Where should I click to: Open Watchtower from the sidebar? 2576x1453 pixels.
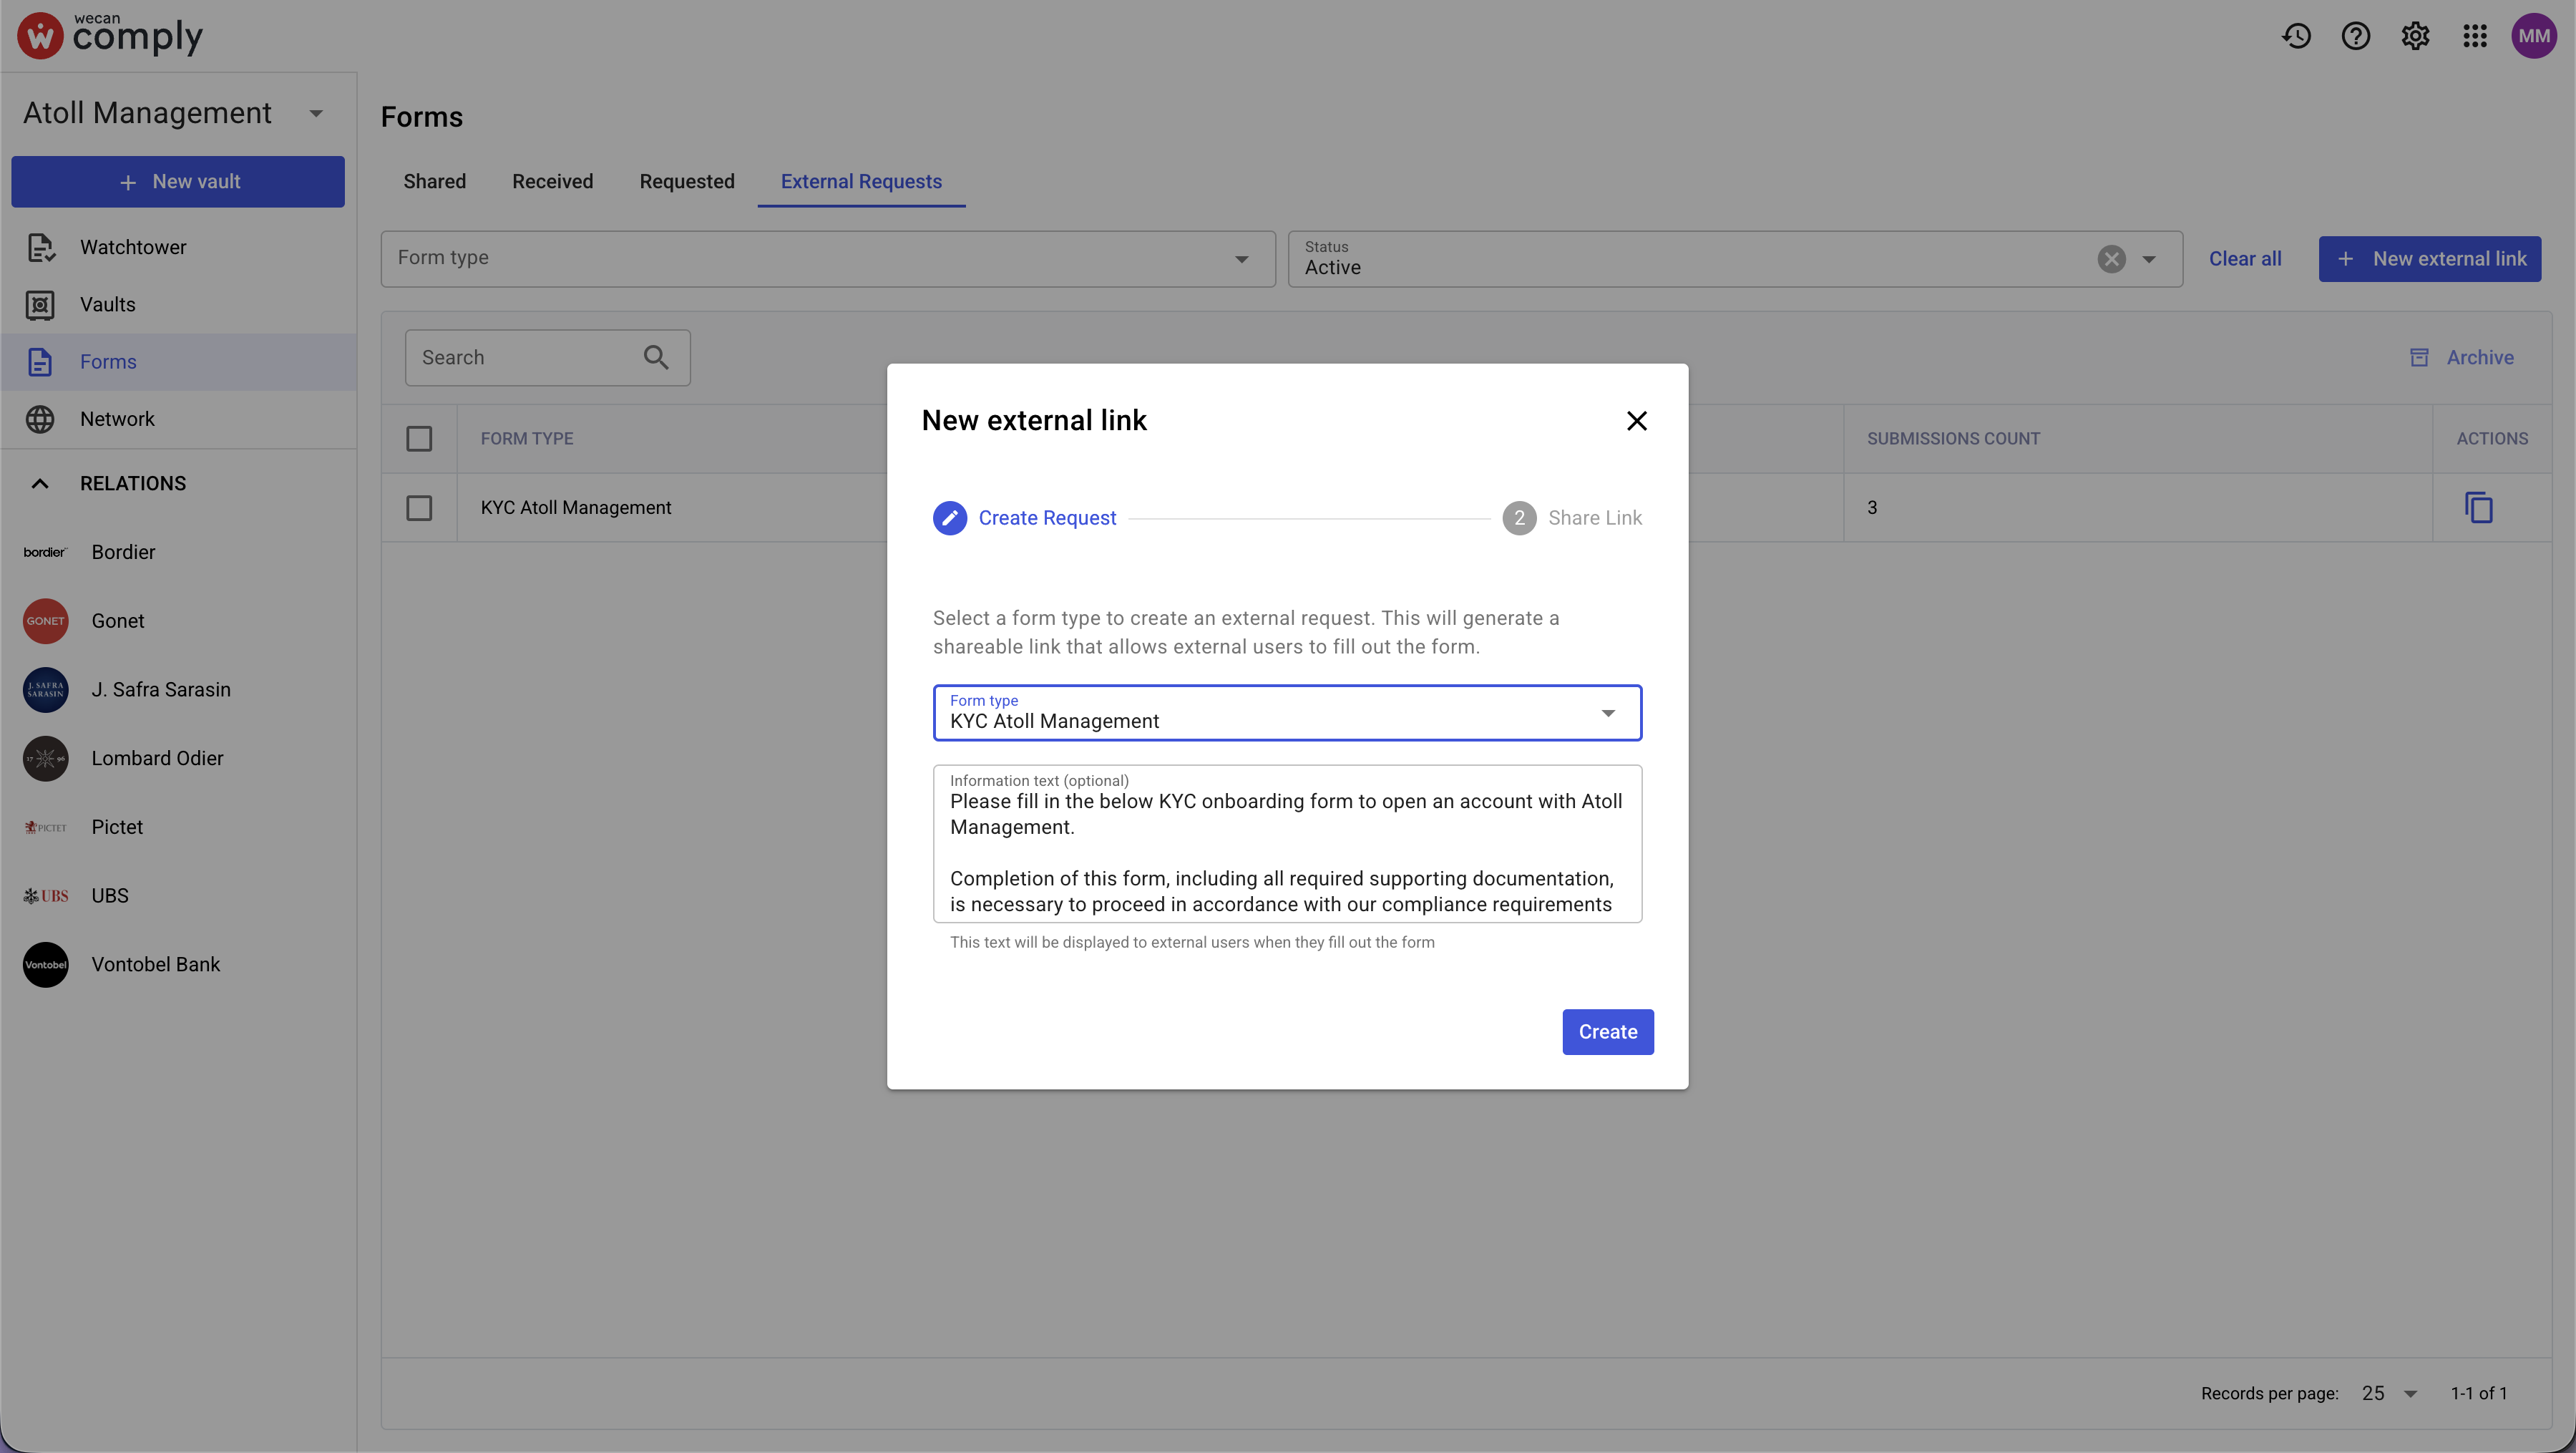133,247
